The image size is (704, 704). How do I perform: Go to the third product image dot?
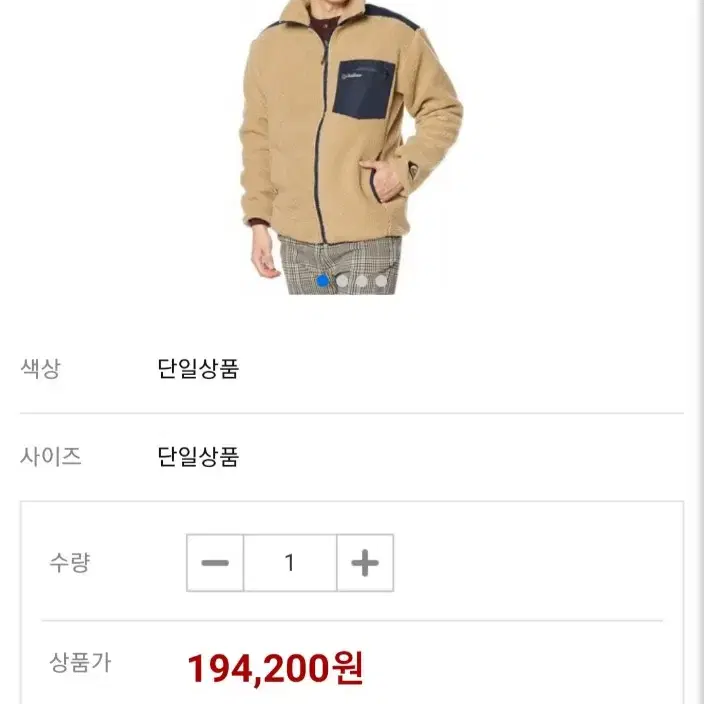pos(361,281)
